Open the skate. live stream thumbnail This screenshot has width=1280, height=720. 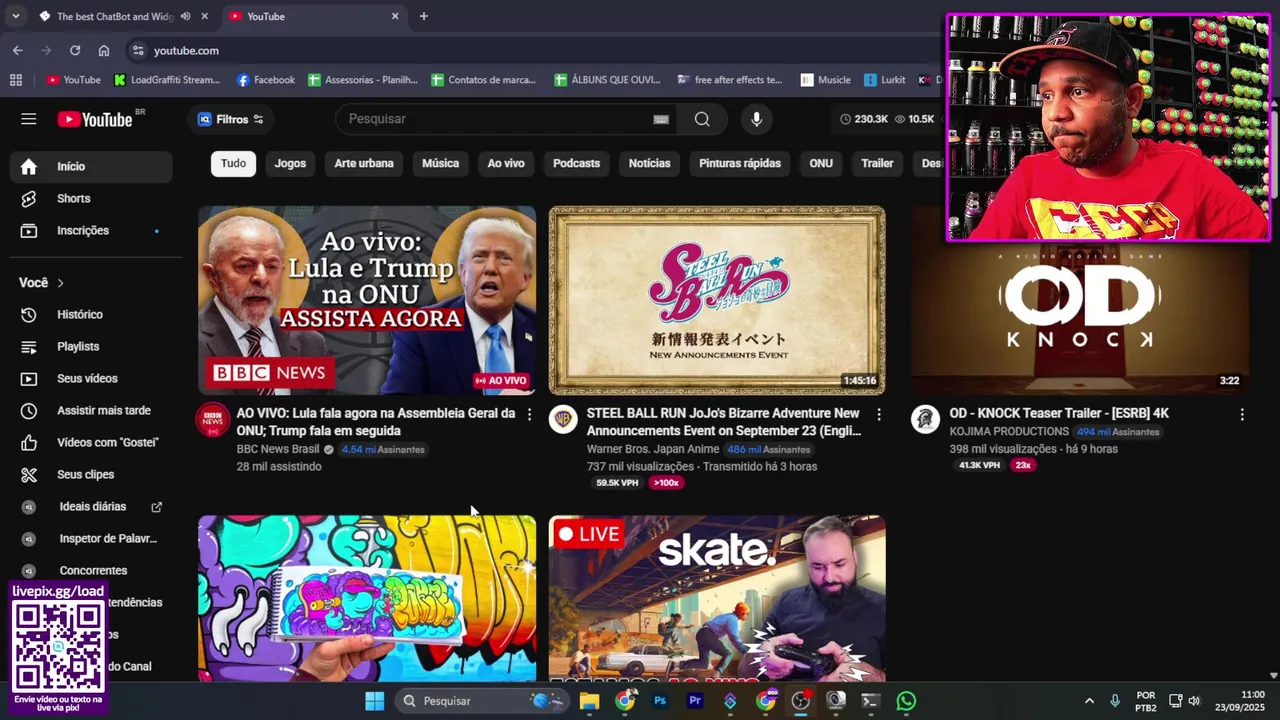click(717, 598)
